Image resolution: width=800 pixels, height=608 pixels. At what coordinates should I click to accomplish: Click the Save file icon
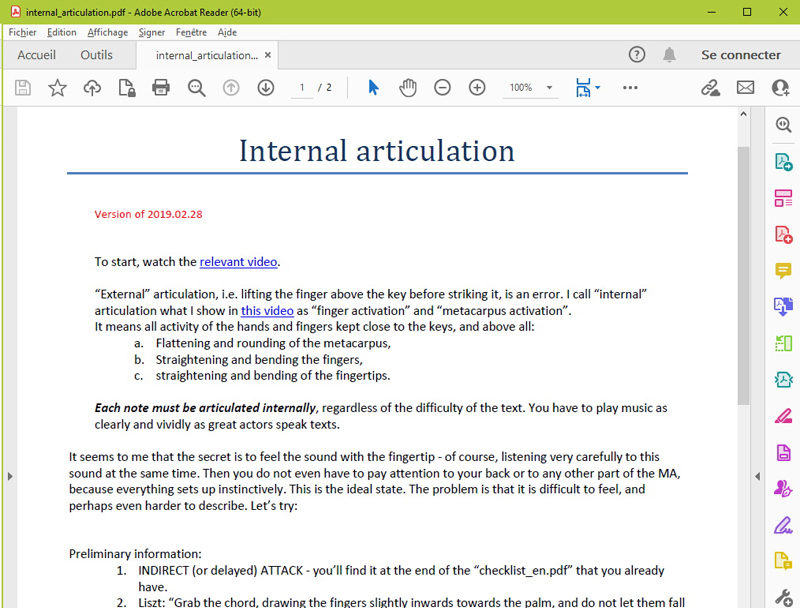pyautogui.click(x=23, y=88)
